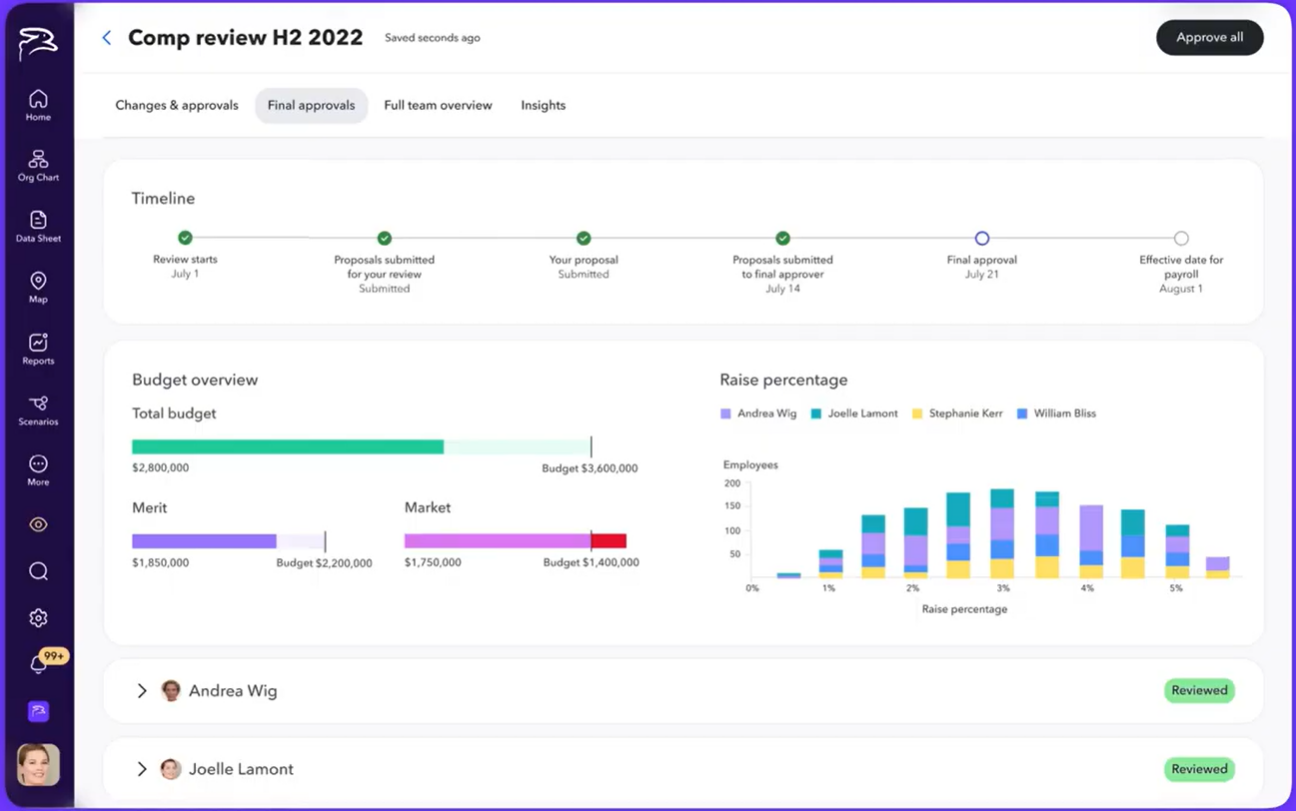Click the Budget $1,400,000 market label

[x=591, y=563]
